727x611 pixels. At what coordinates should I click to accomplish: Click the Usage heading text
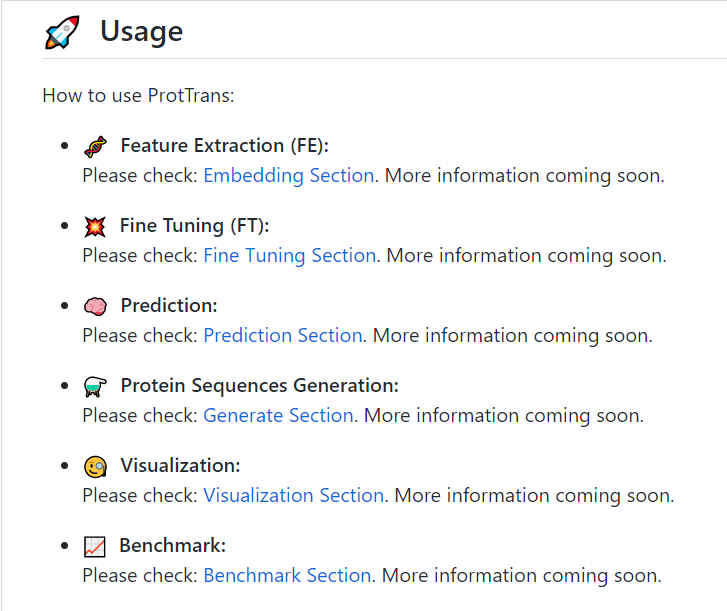[141, 31]
